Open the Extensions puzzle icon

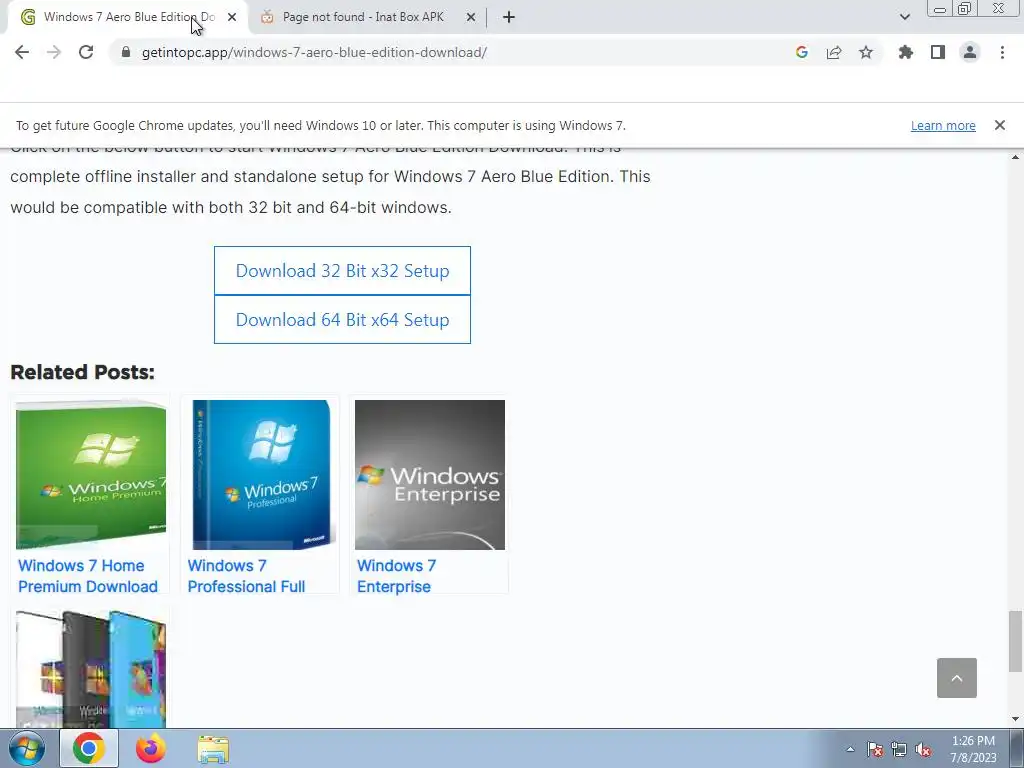click(905, 52)
